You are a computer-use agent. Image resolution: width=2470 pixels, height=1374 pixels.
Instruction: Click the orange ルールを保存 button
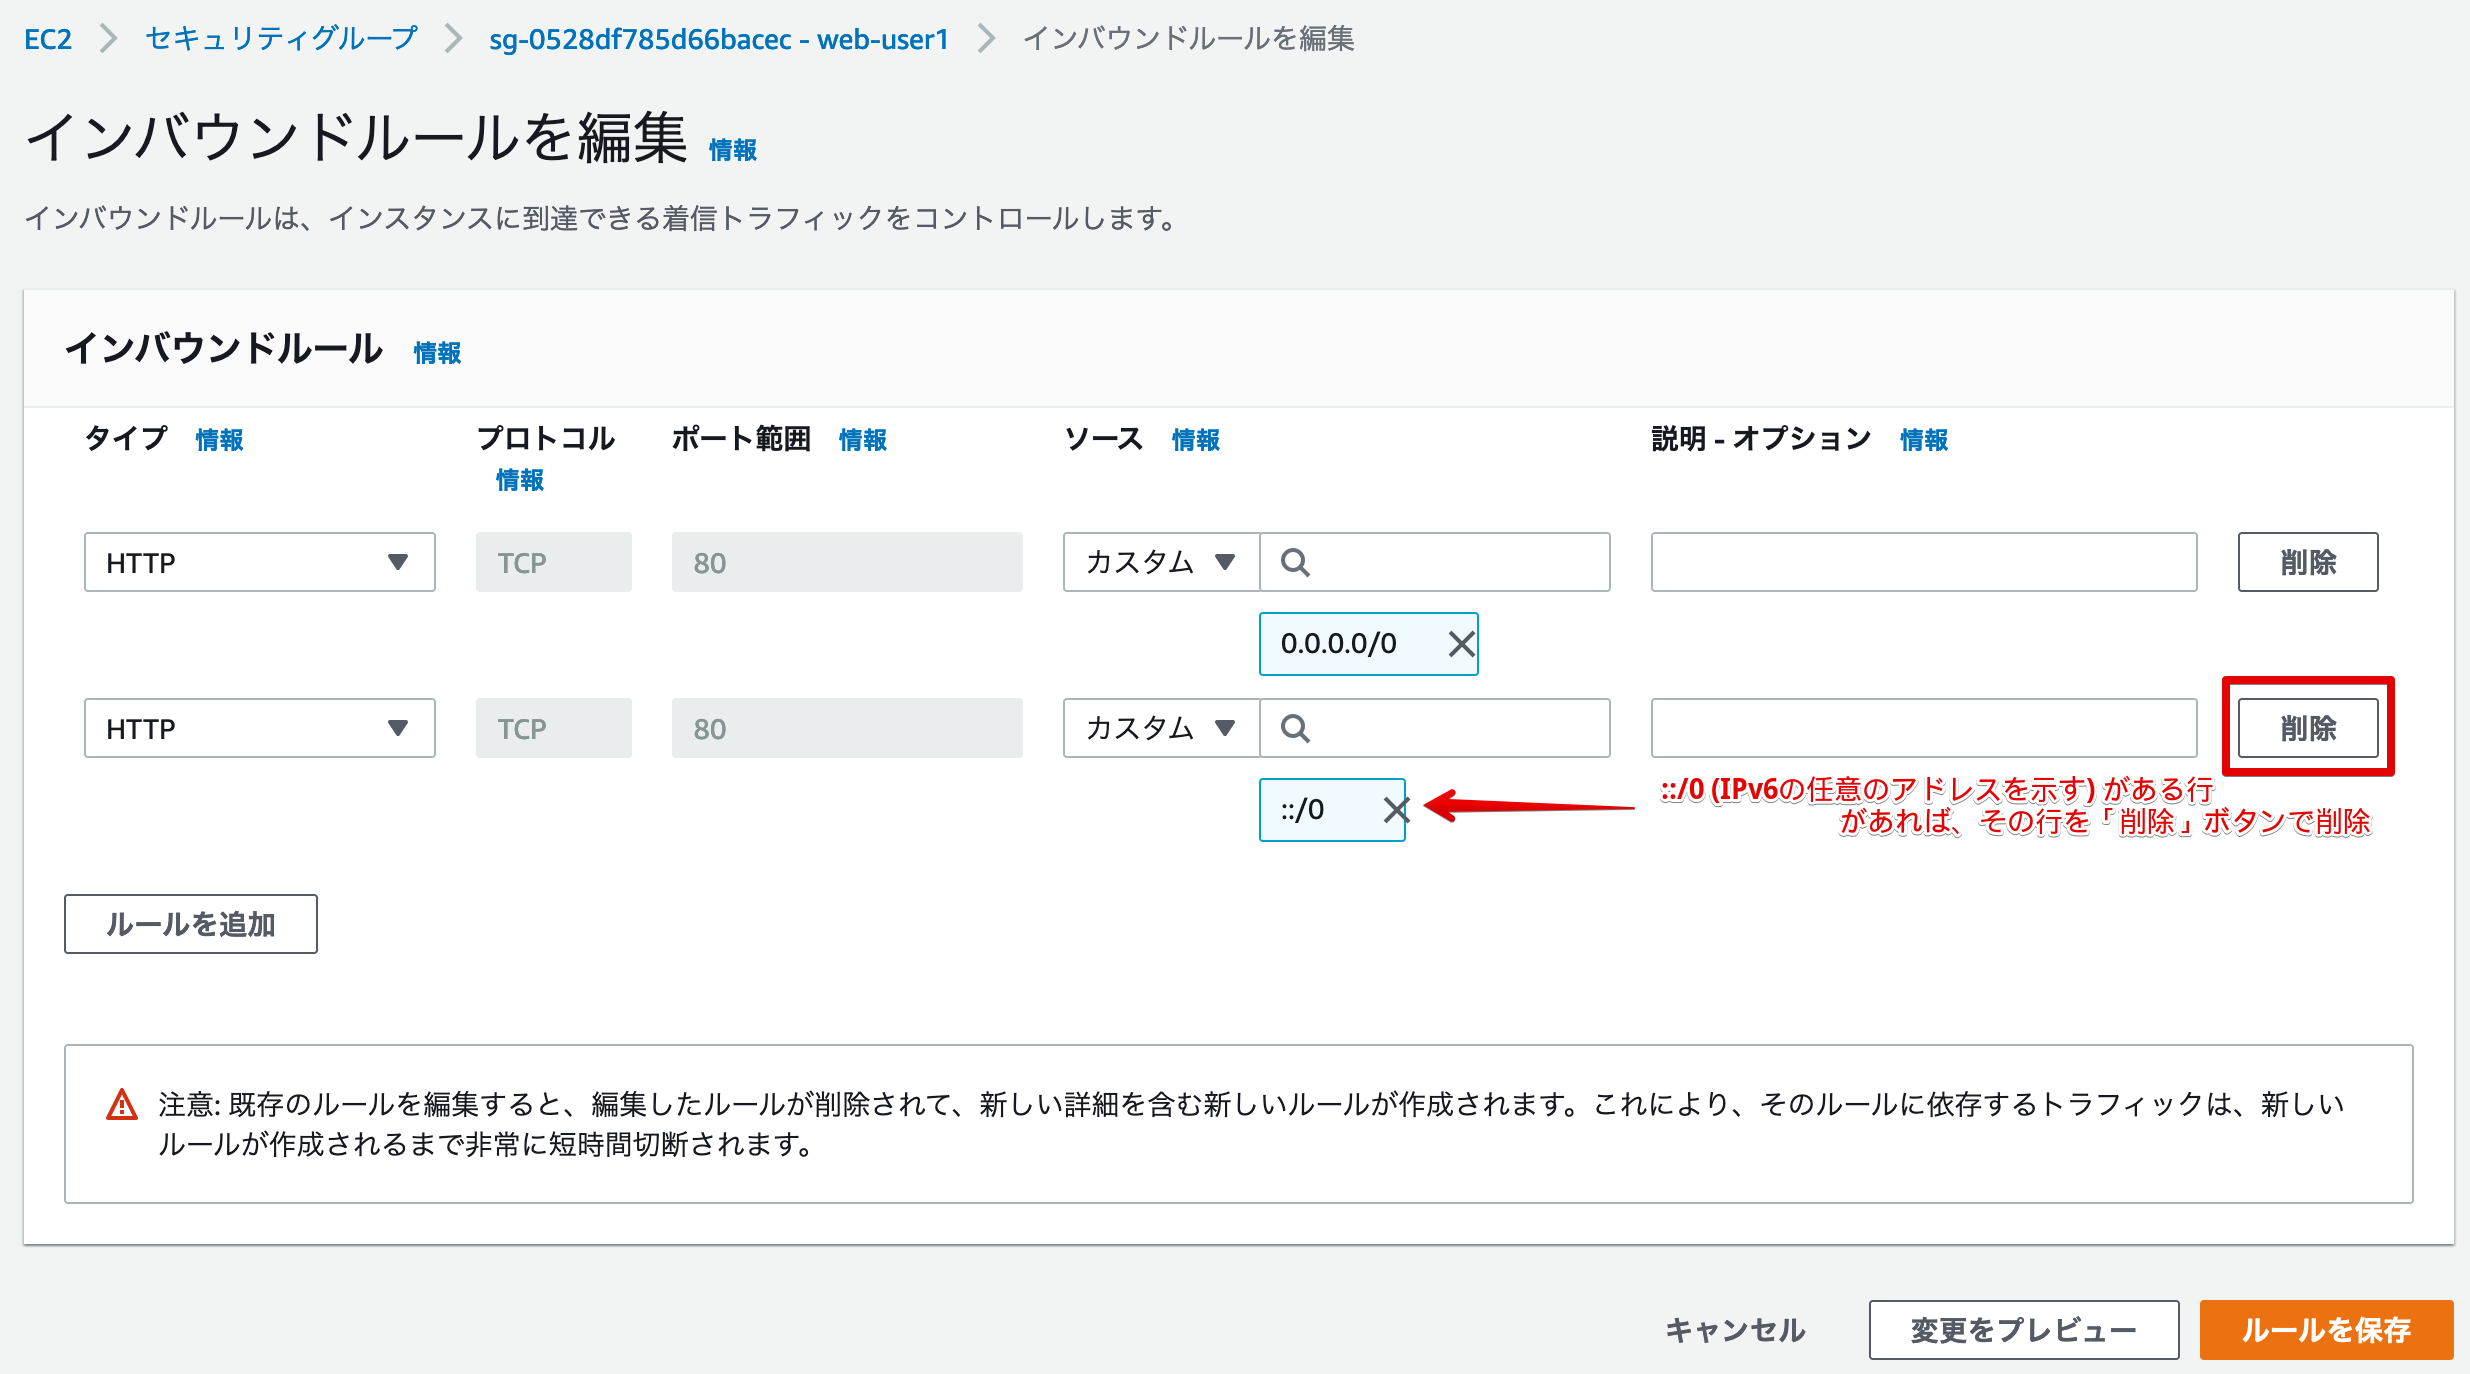(x=2326, y=1330)
